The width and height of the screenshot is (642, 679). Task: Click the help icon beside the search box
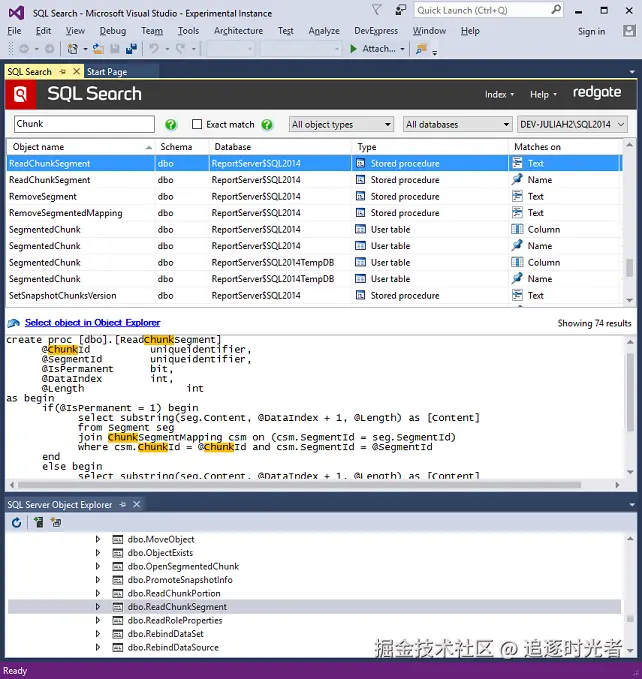(x=171, y=125)
